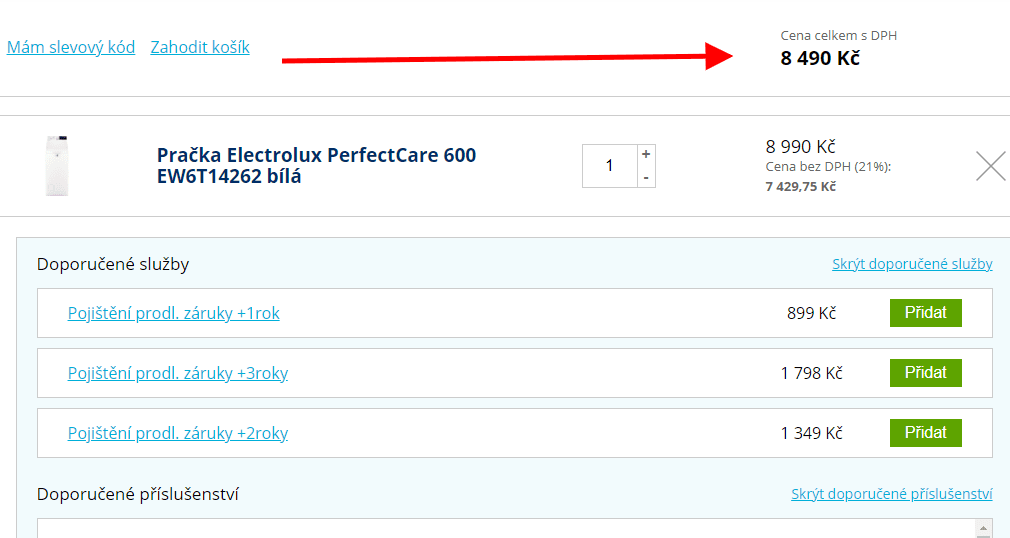Click the quantity input field
Viewport: 1010px width, 538px height.
(609, 166)
